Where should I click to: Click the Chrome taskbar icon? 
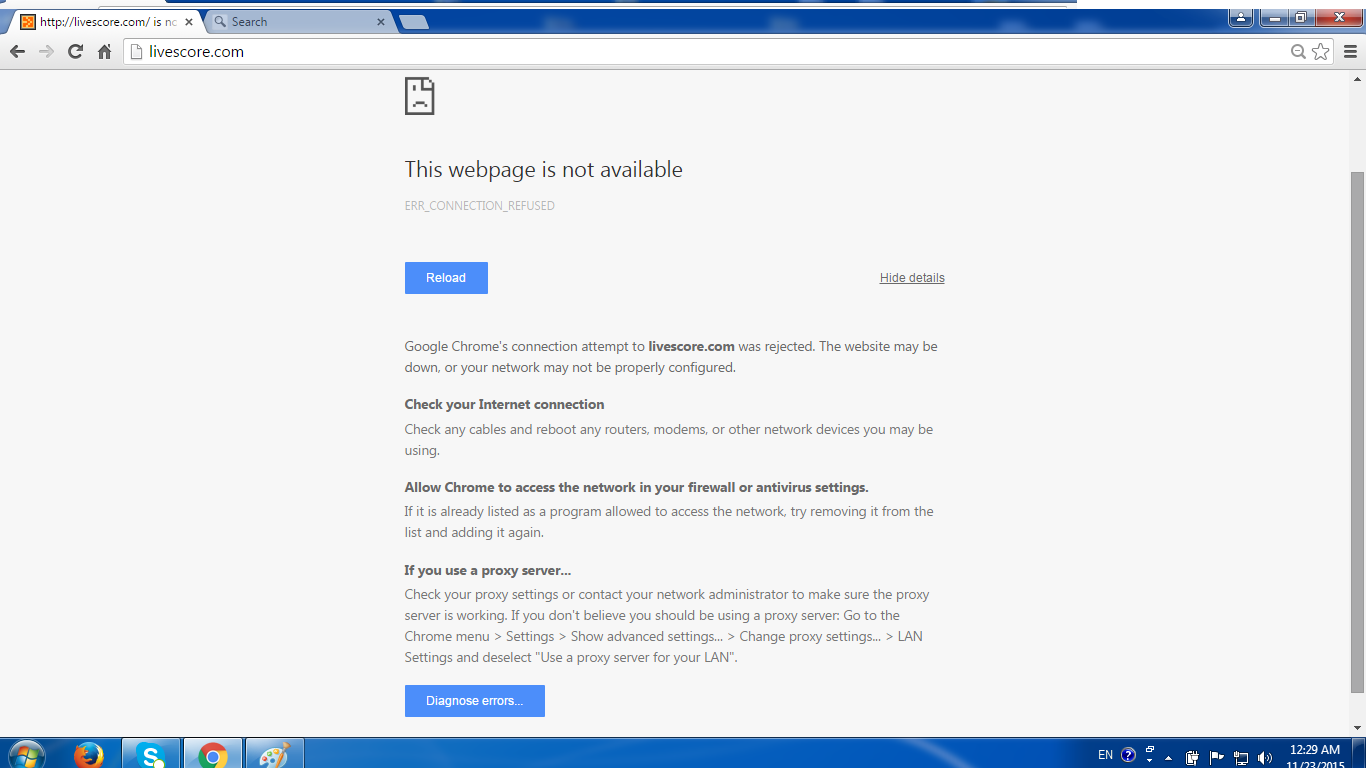click(212, 754)
